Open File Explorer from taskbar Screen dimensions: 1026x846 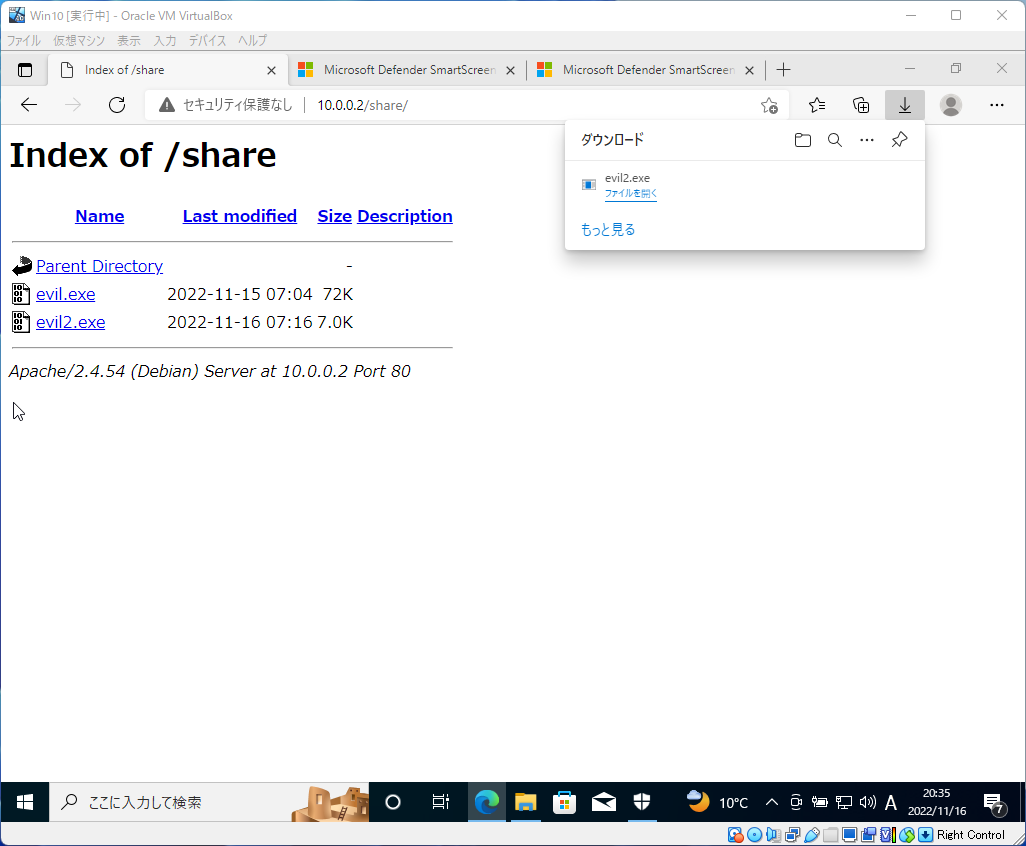(525, 802)
